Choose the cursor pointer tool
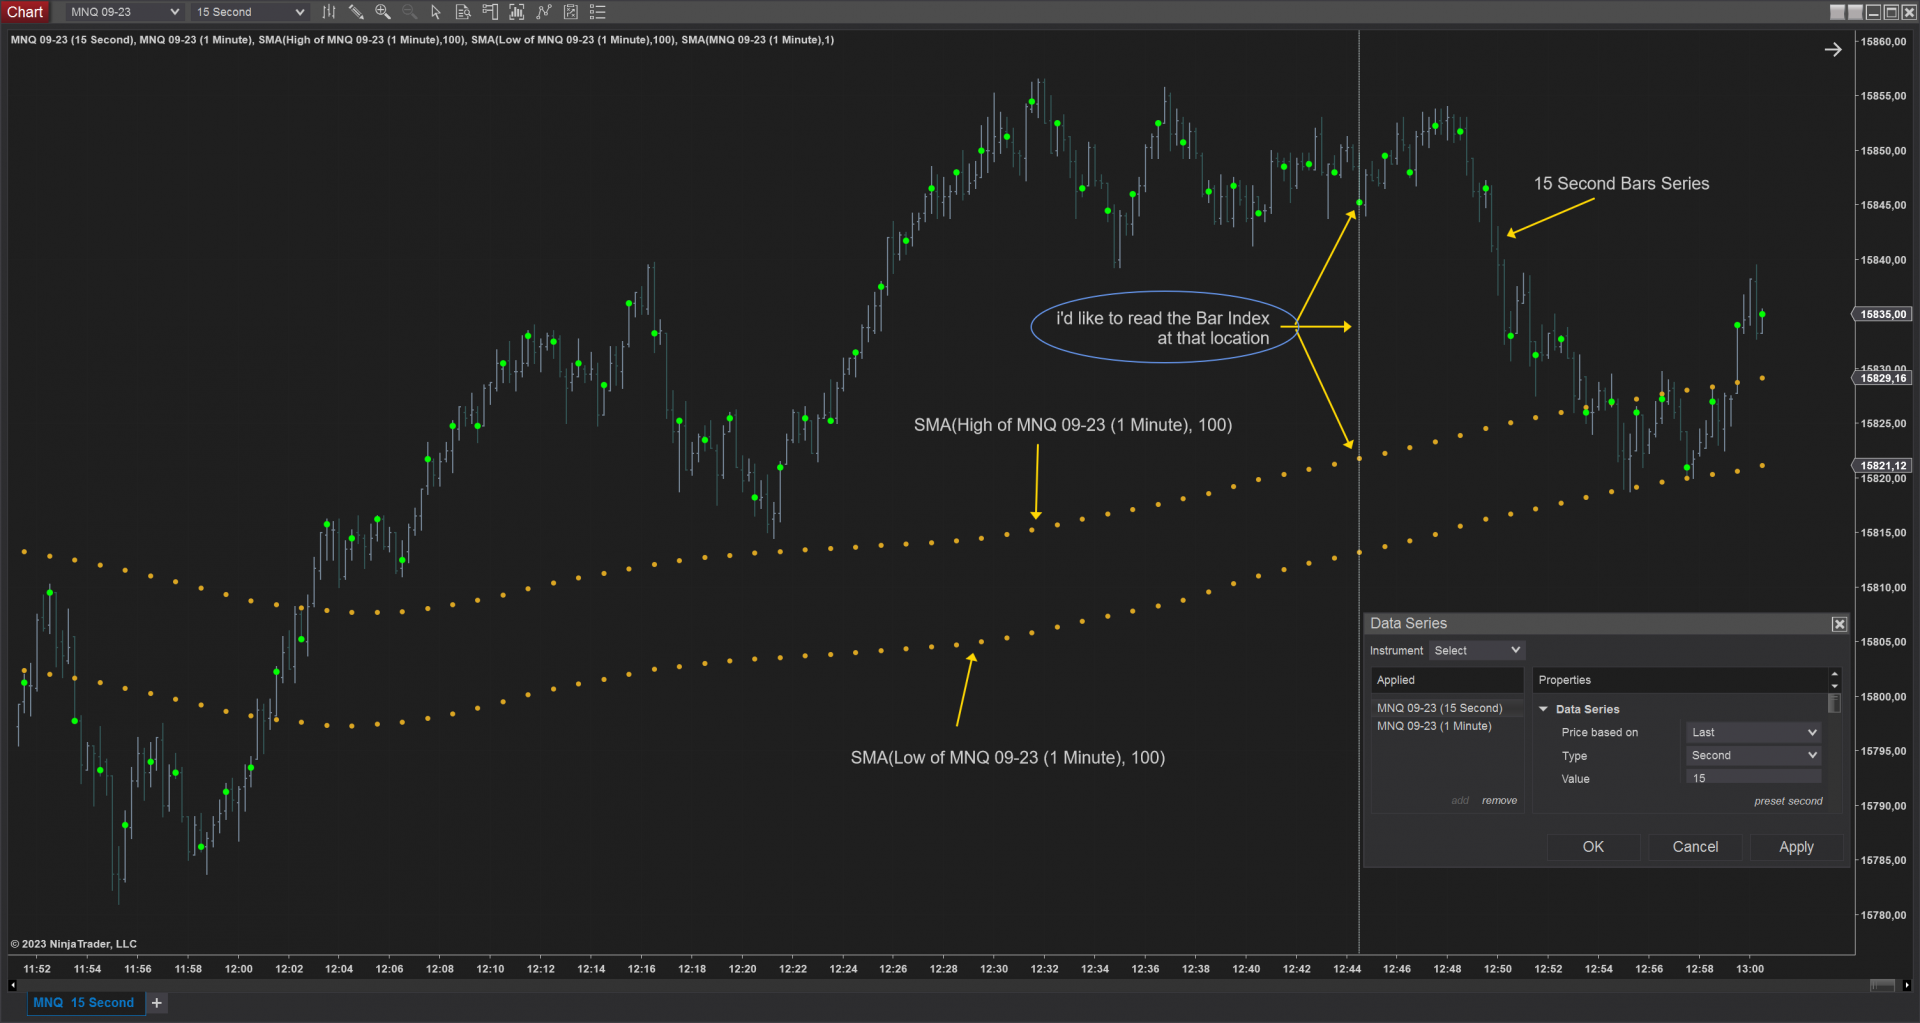This screenshot has width=1920, height=1023. point(436,12)
